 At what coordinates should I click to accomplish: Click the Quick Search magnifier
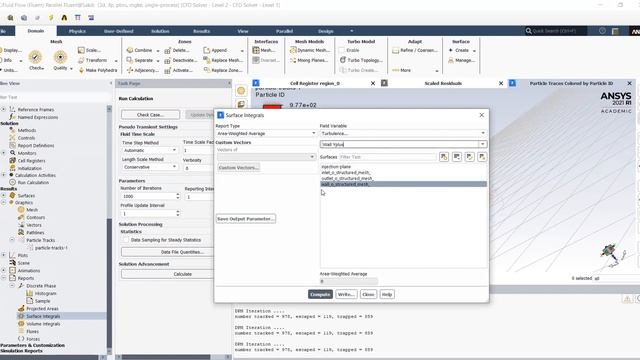tap(529, 31)
